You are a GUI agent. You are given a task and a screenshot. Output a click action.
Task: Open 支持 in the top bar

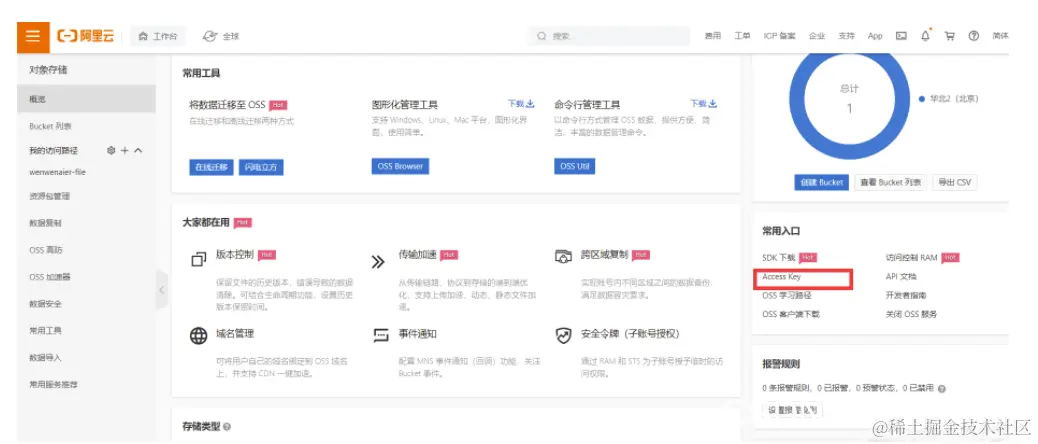846,36
